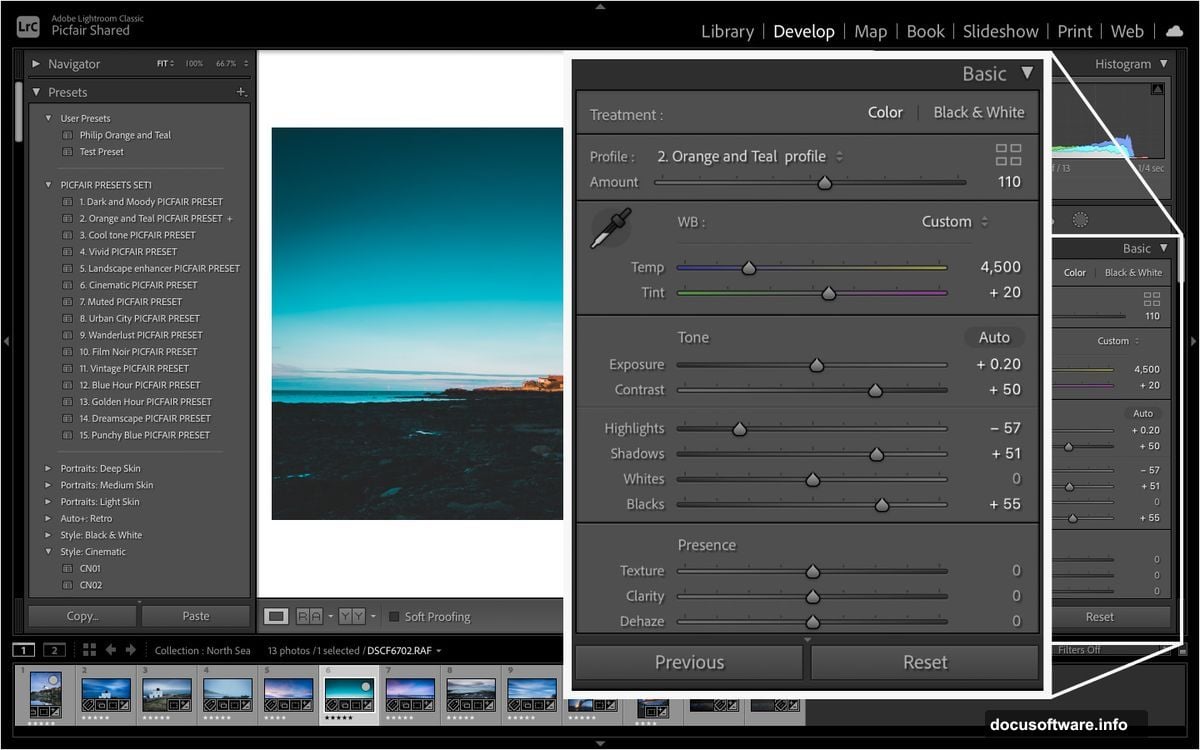Click the forward arrow in the filmstrip bar
This screenshot has width=1200, height=750.
pos(131,649)
